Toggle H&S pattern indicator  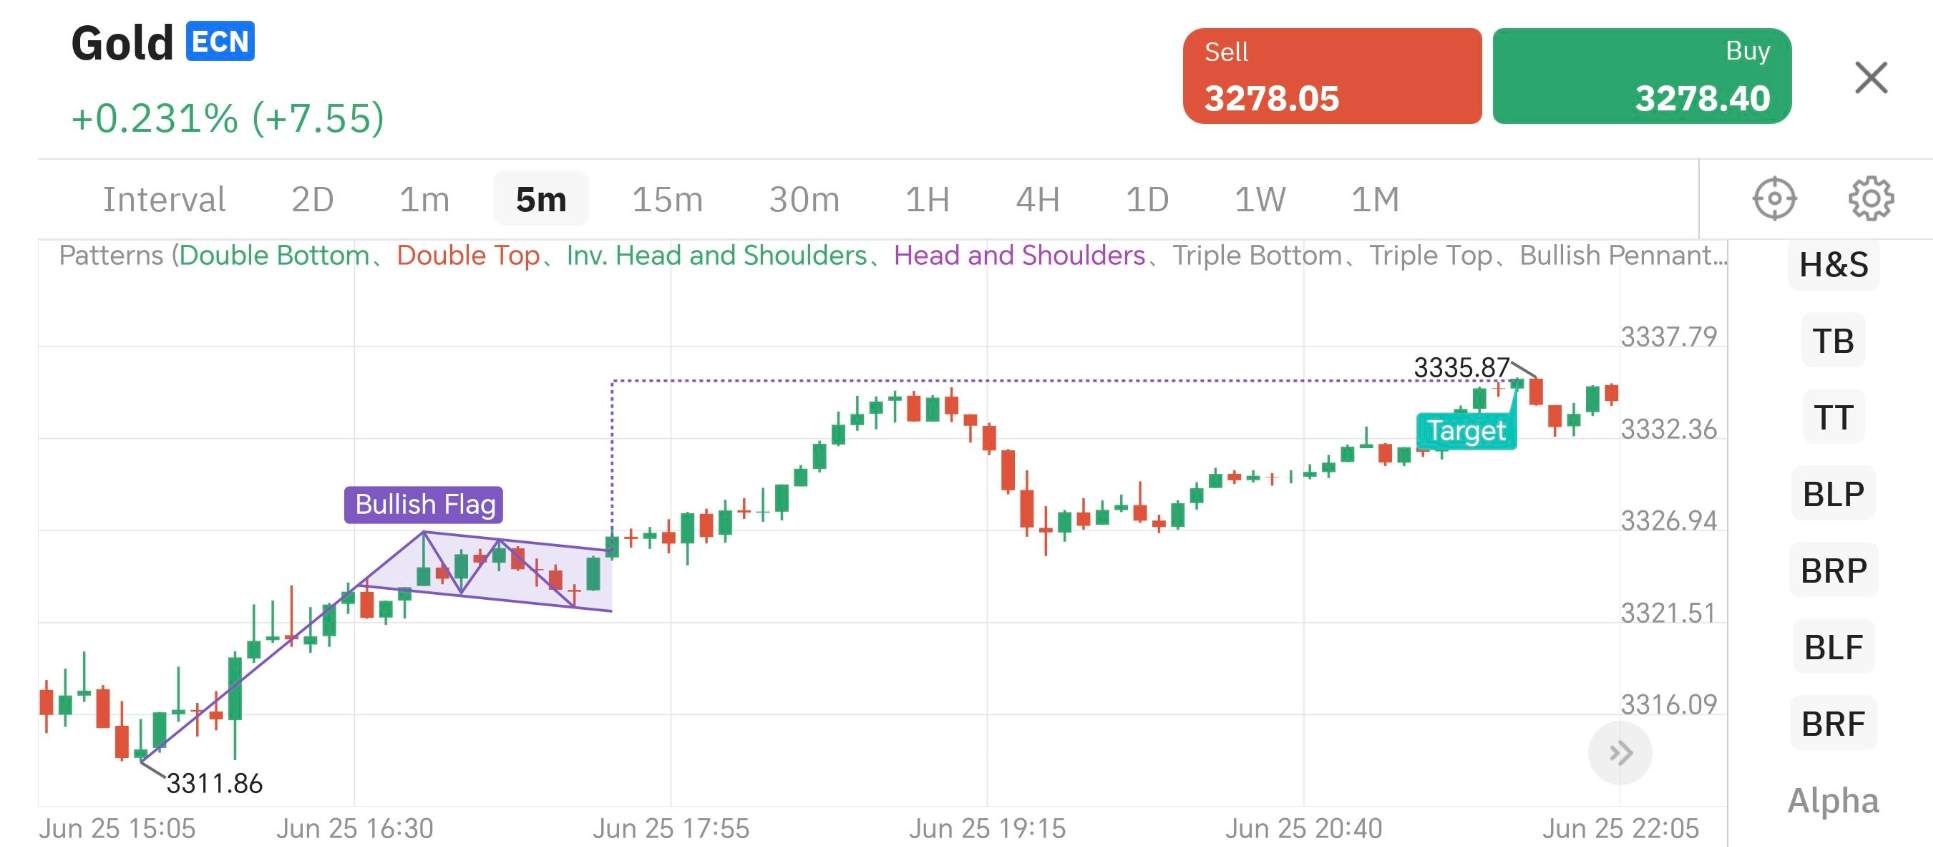[x=1833, y=265]
